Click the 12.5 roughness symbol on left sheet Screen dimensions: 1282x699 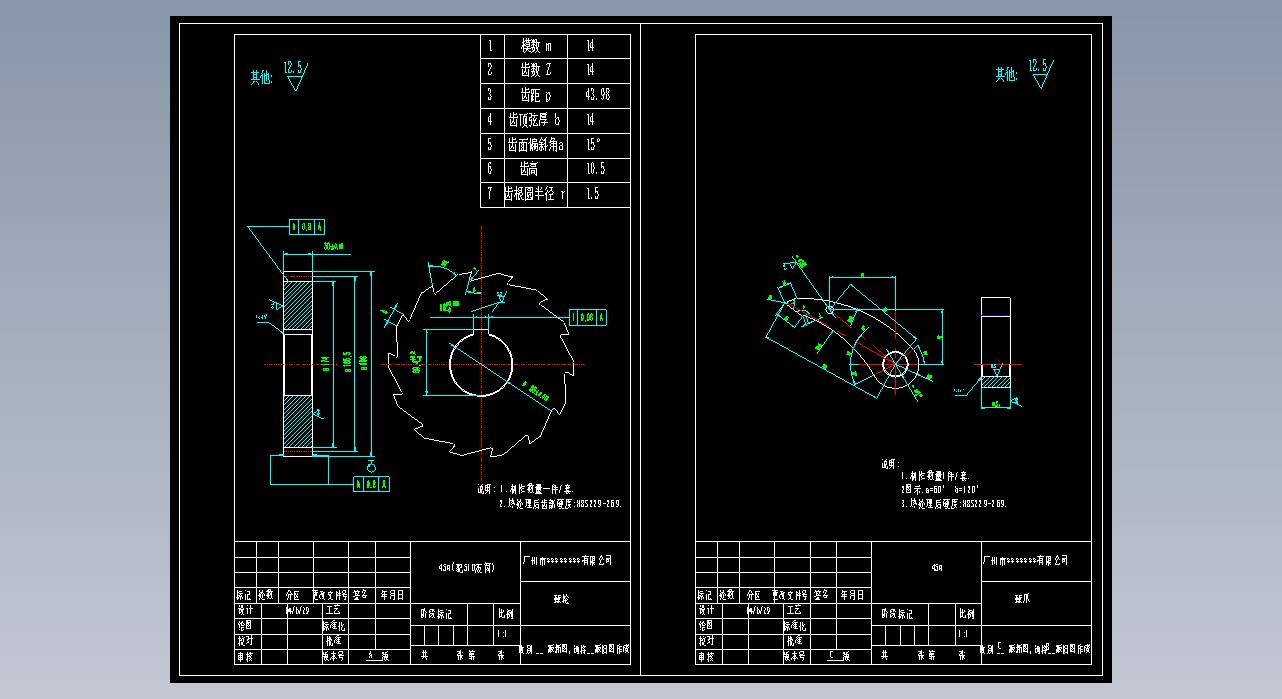(x=294, y=75)
